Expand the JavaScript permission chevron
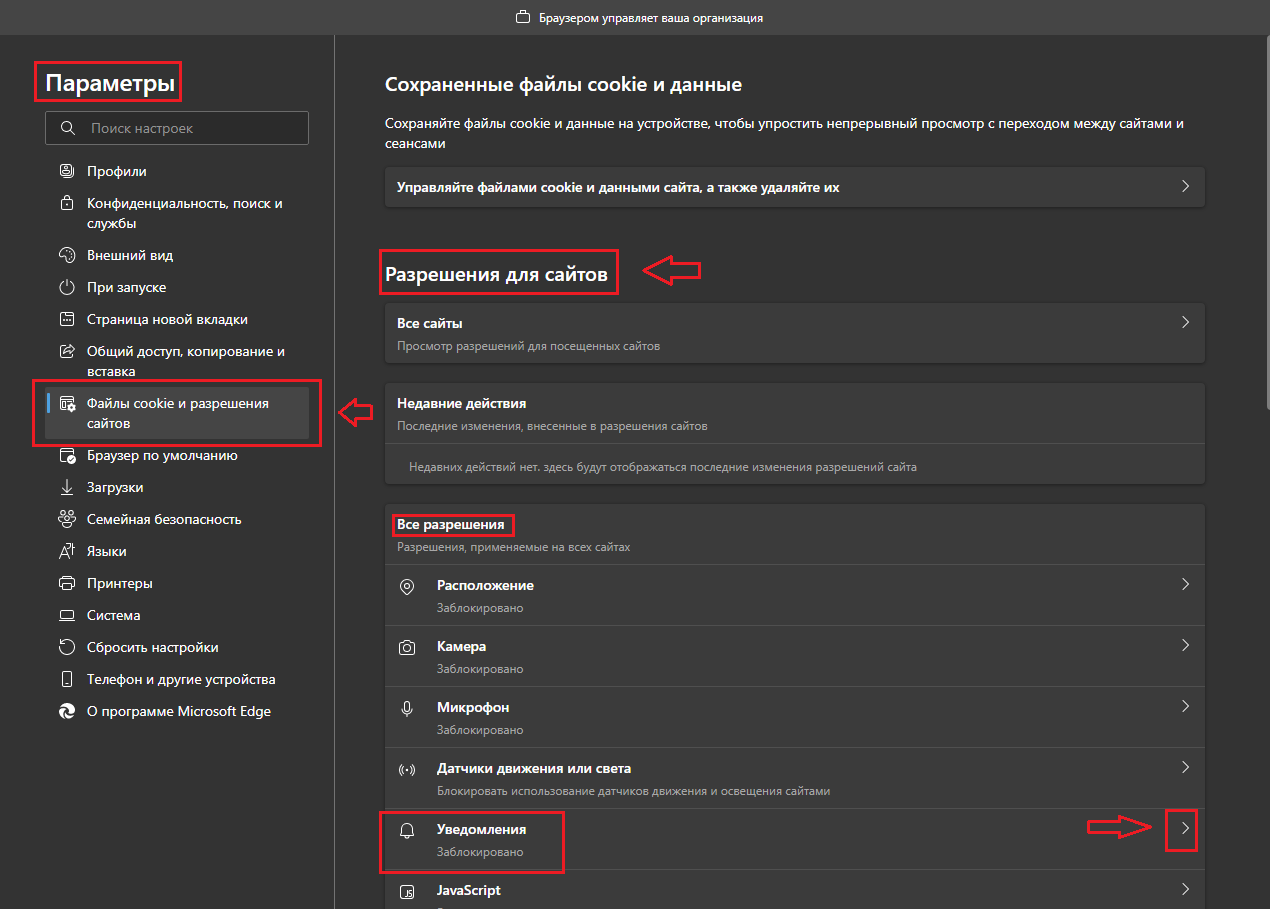The width and height of the screenshot is (1270, 909). (1185, 889)
